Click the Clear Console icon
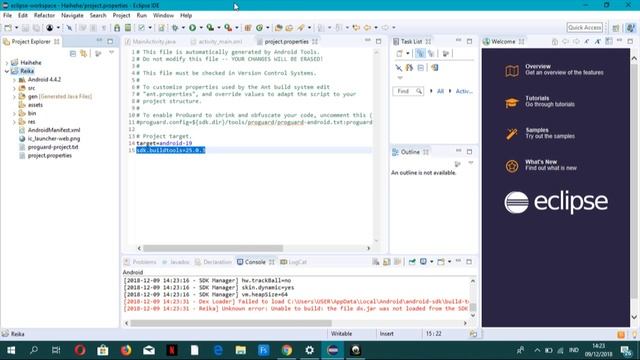Screen dimensions: 640x360 [x=376, y=262]
